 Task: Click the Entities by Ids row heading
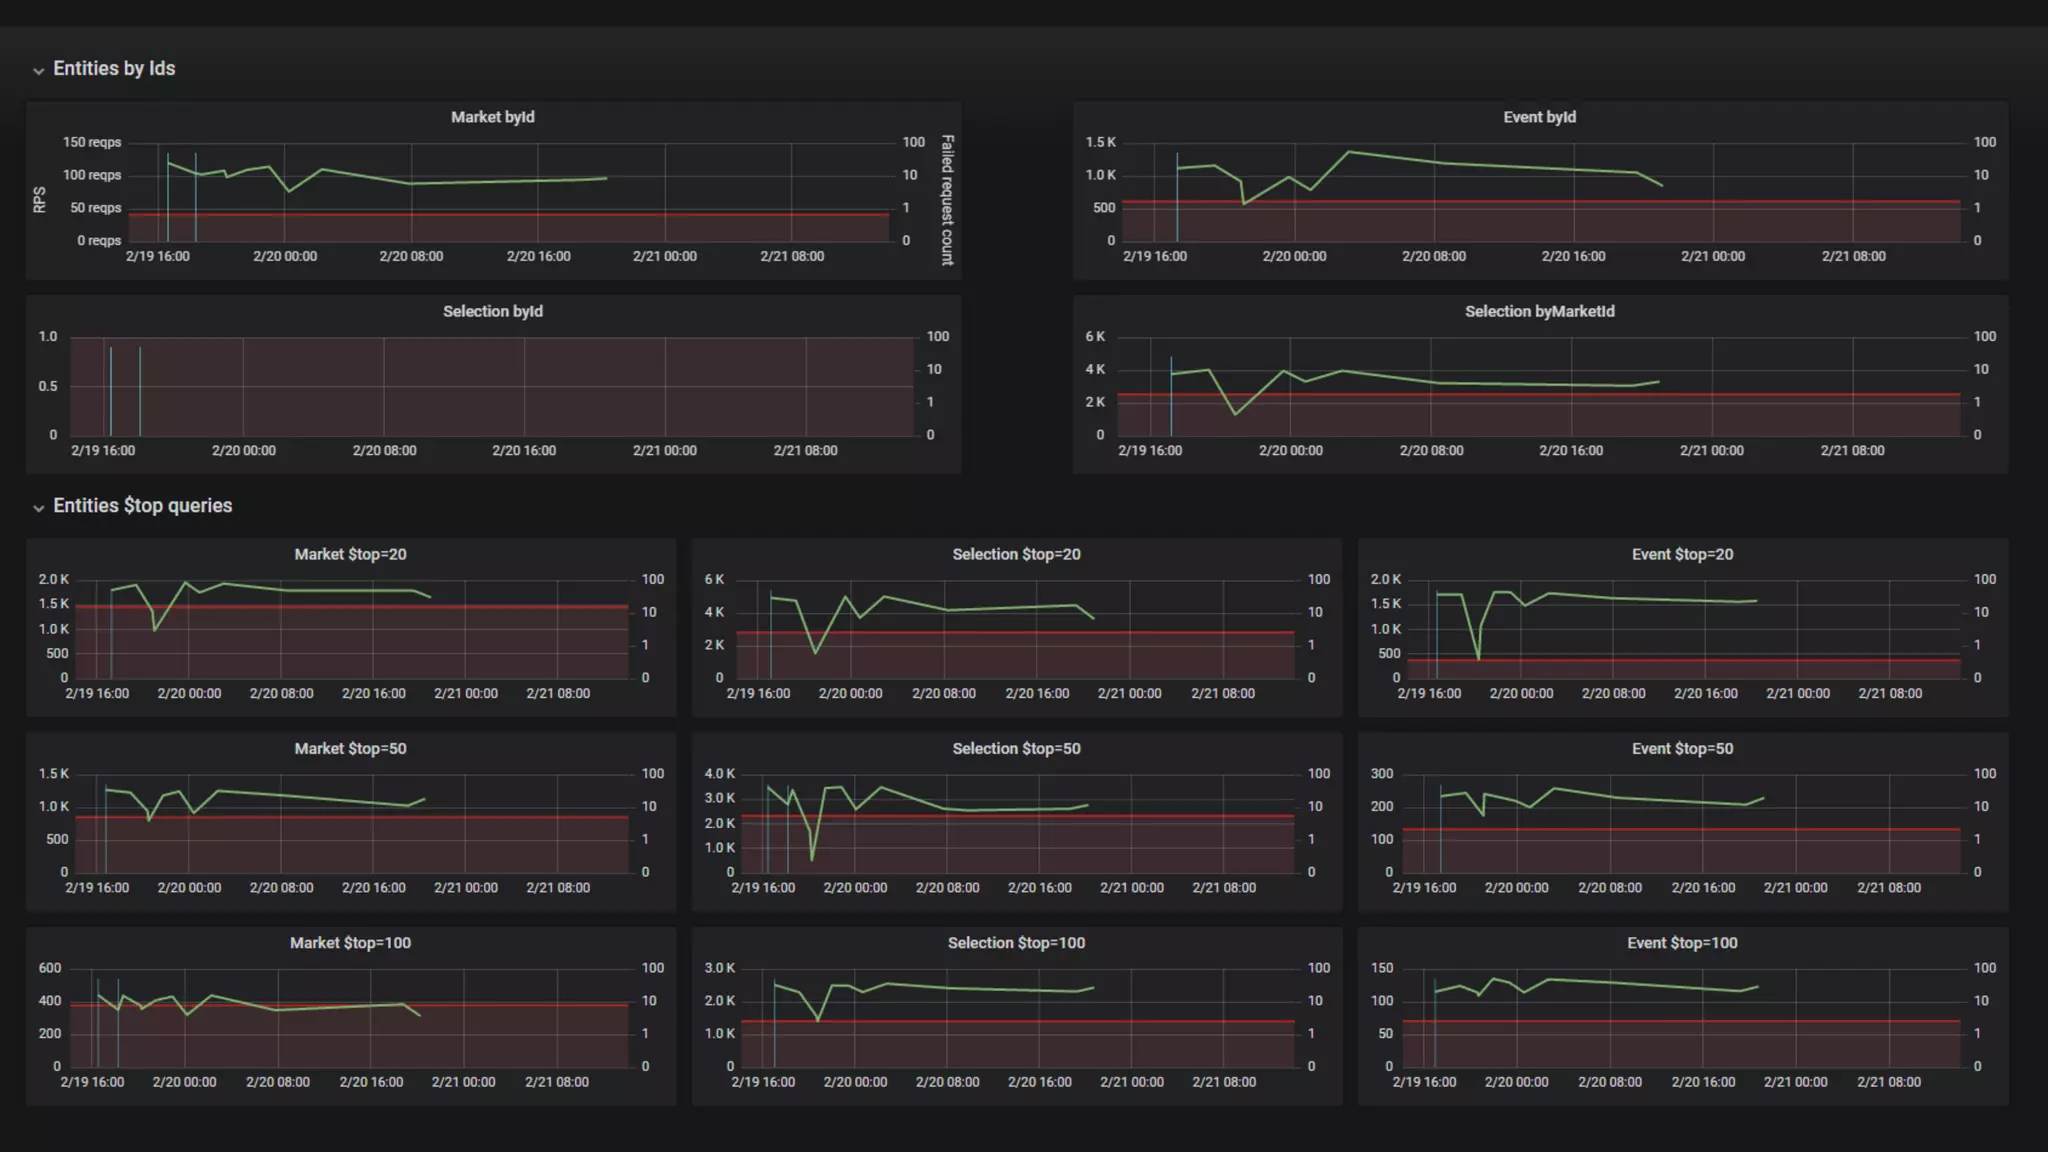click(114, 68)
